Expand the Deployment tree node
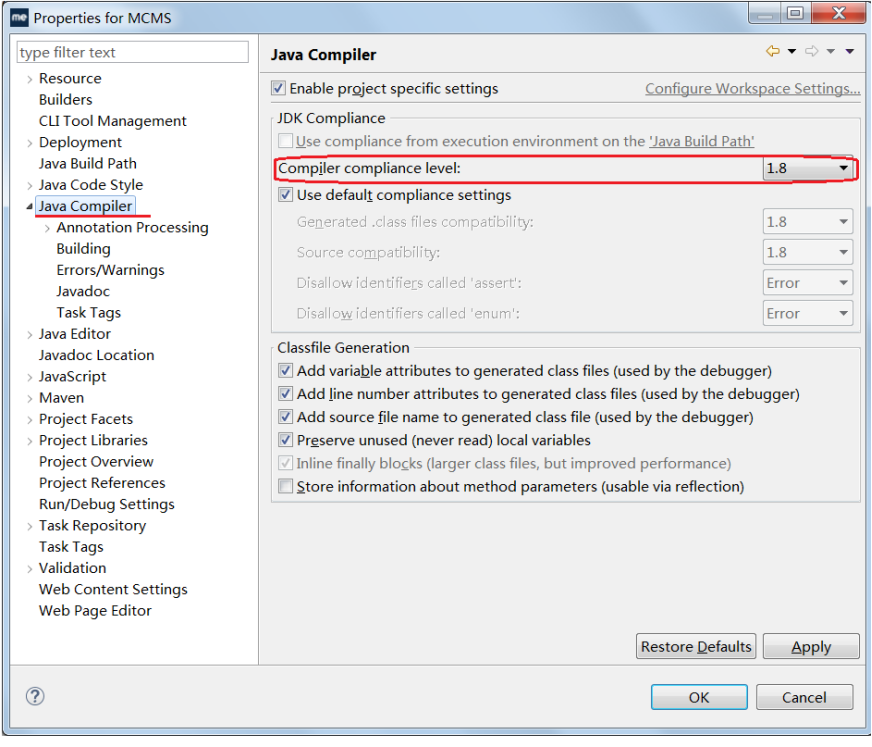The image size is (872, 747). tap(29, 143)
